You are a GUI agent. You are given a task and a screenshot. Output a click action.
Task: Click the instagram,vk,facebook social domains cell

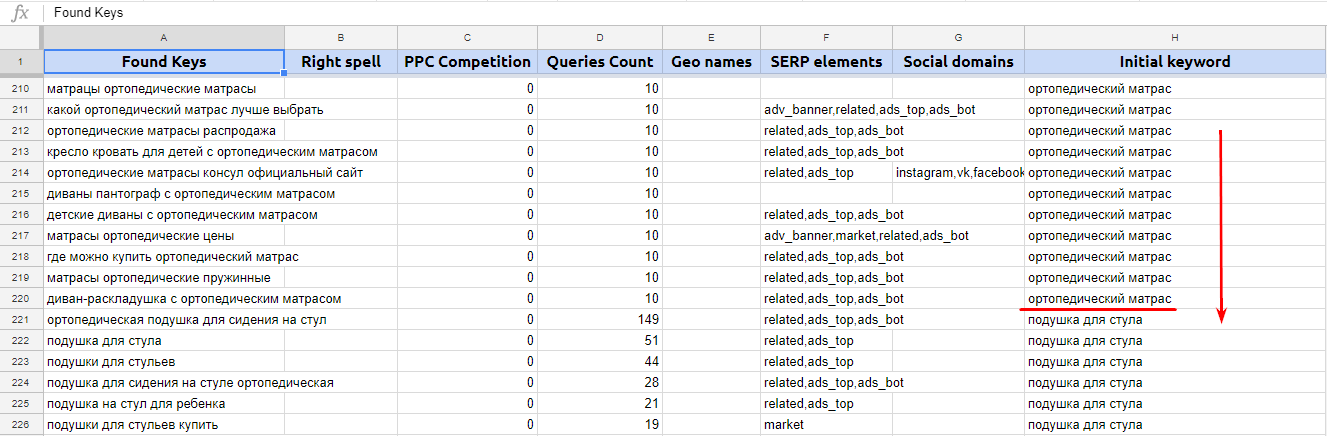coord(958,173)
